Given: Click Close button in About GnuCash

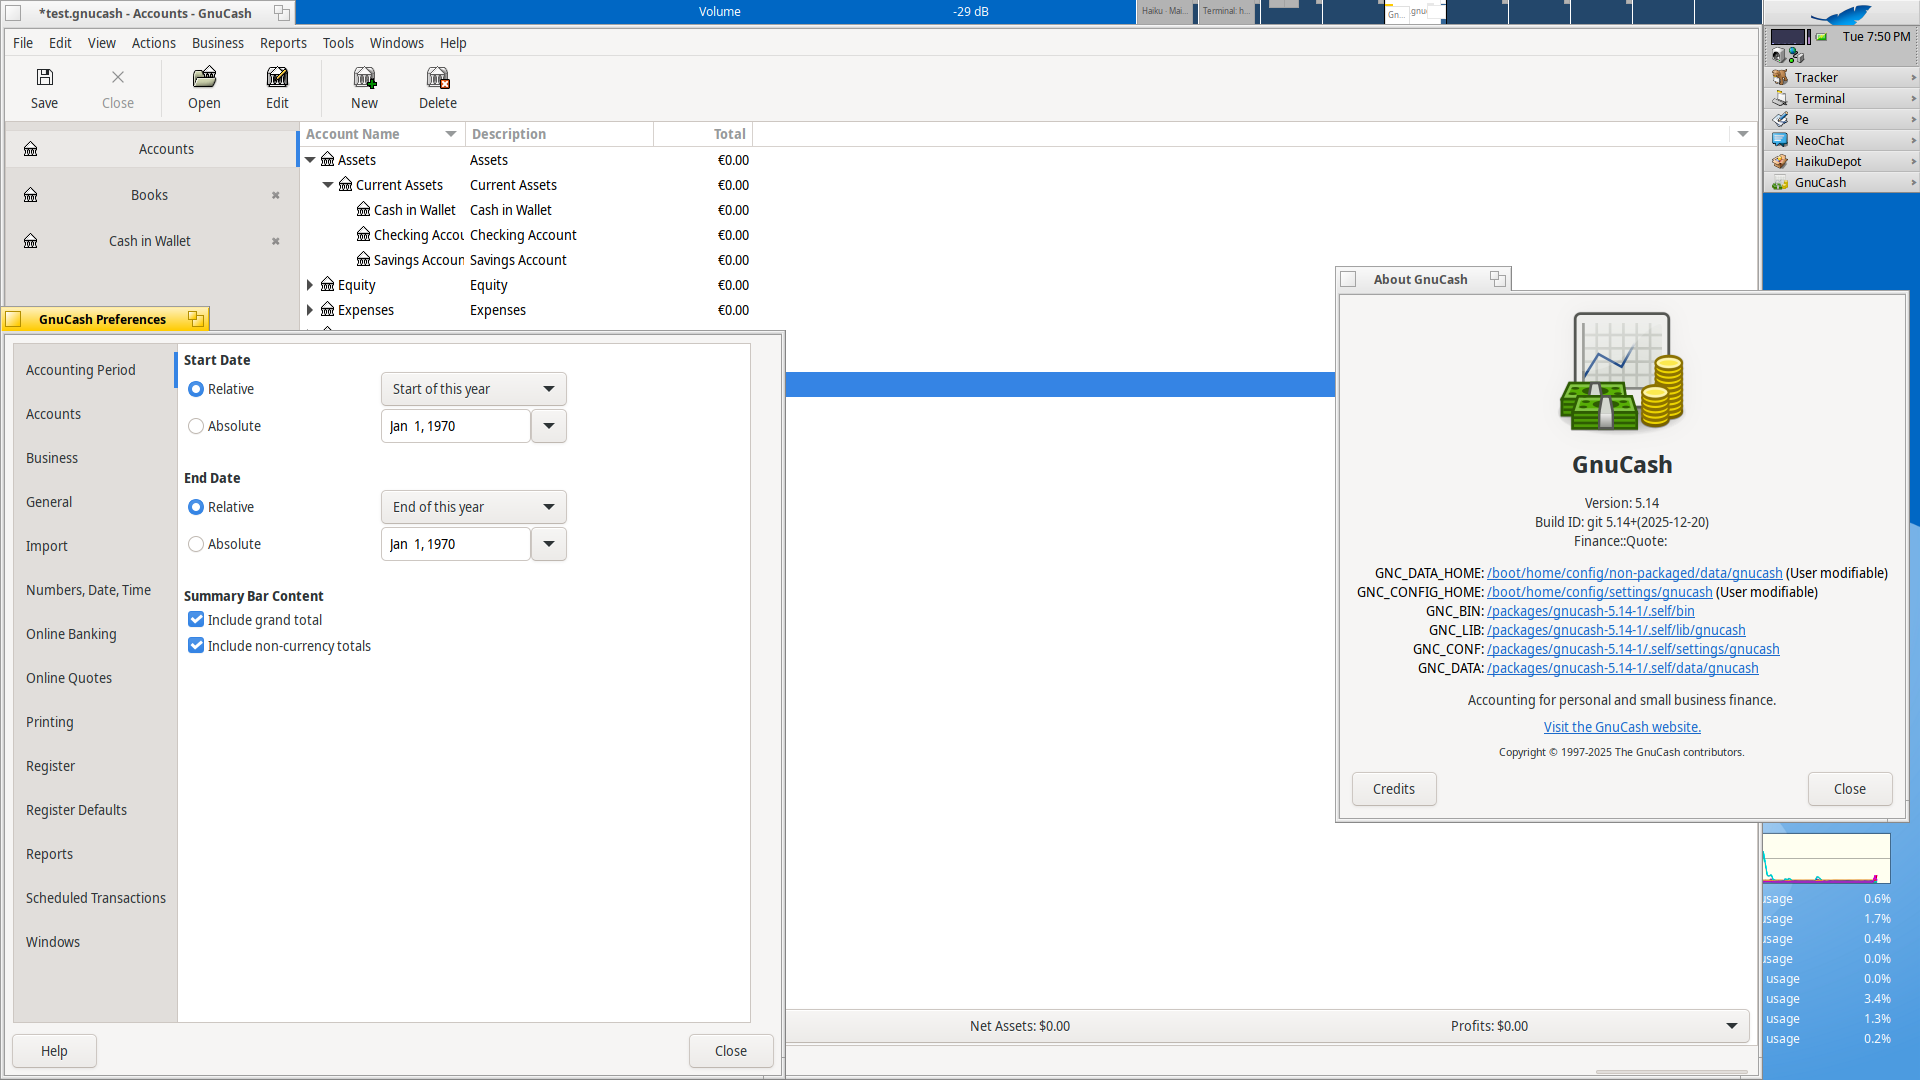Looking at the screenshot, I should coord(1849,789).
